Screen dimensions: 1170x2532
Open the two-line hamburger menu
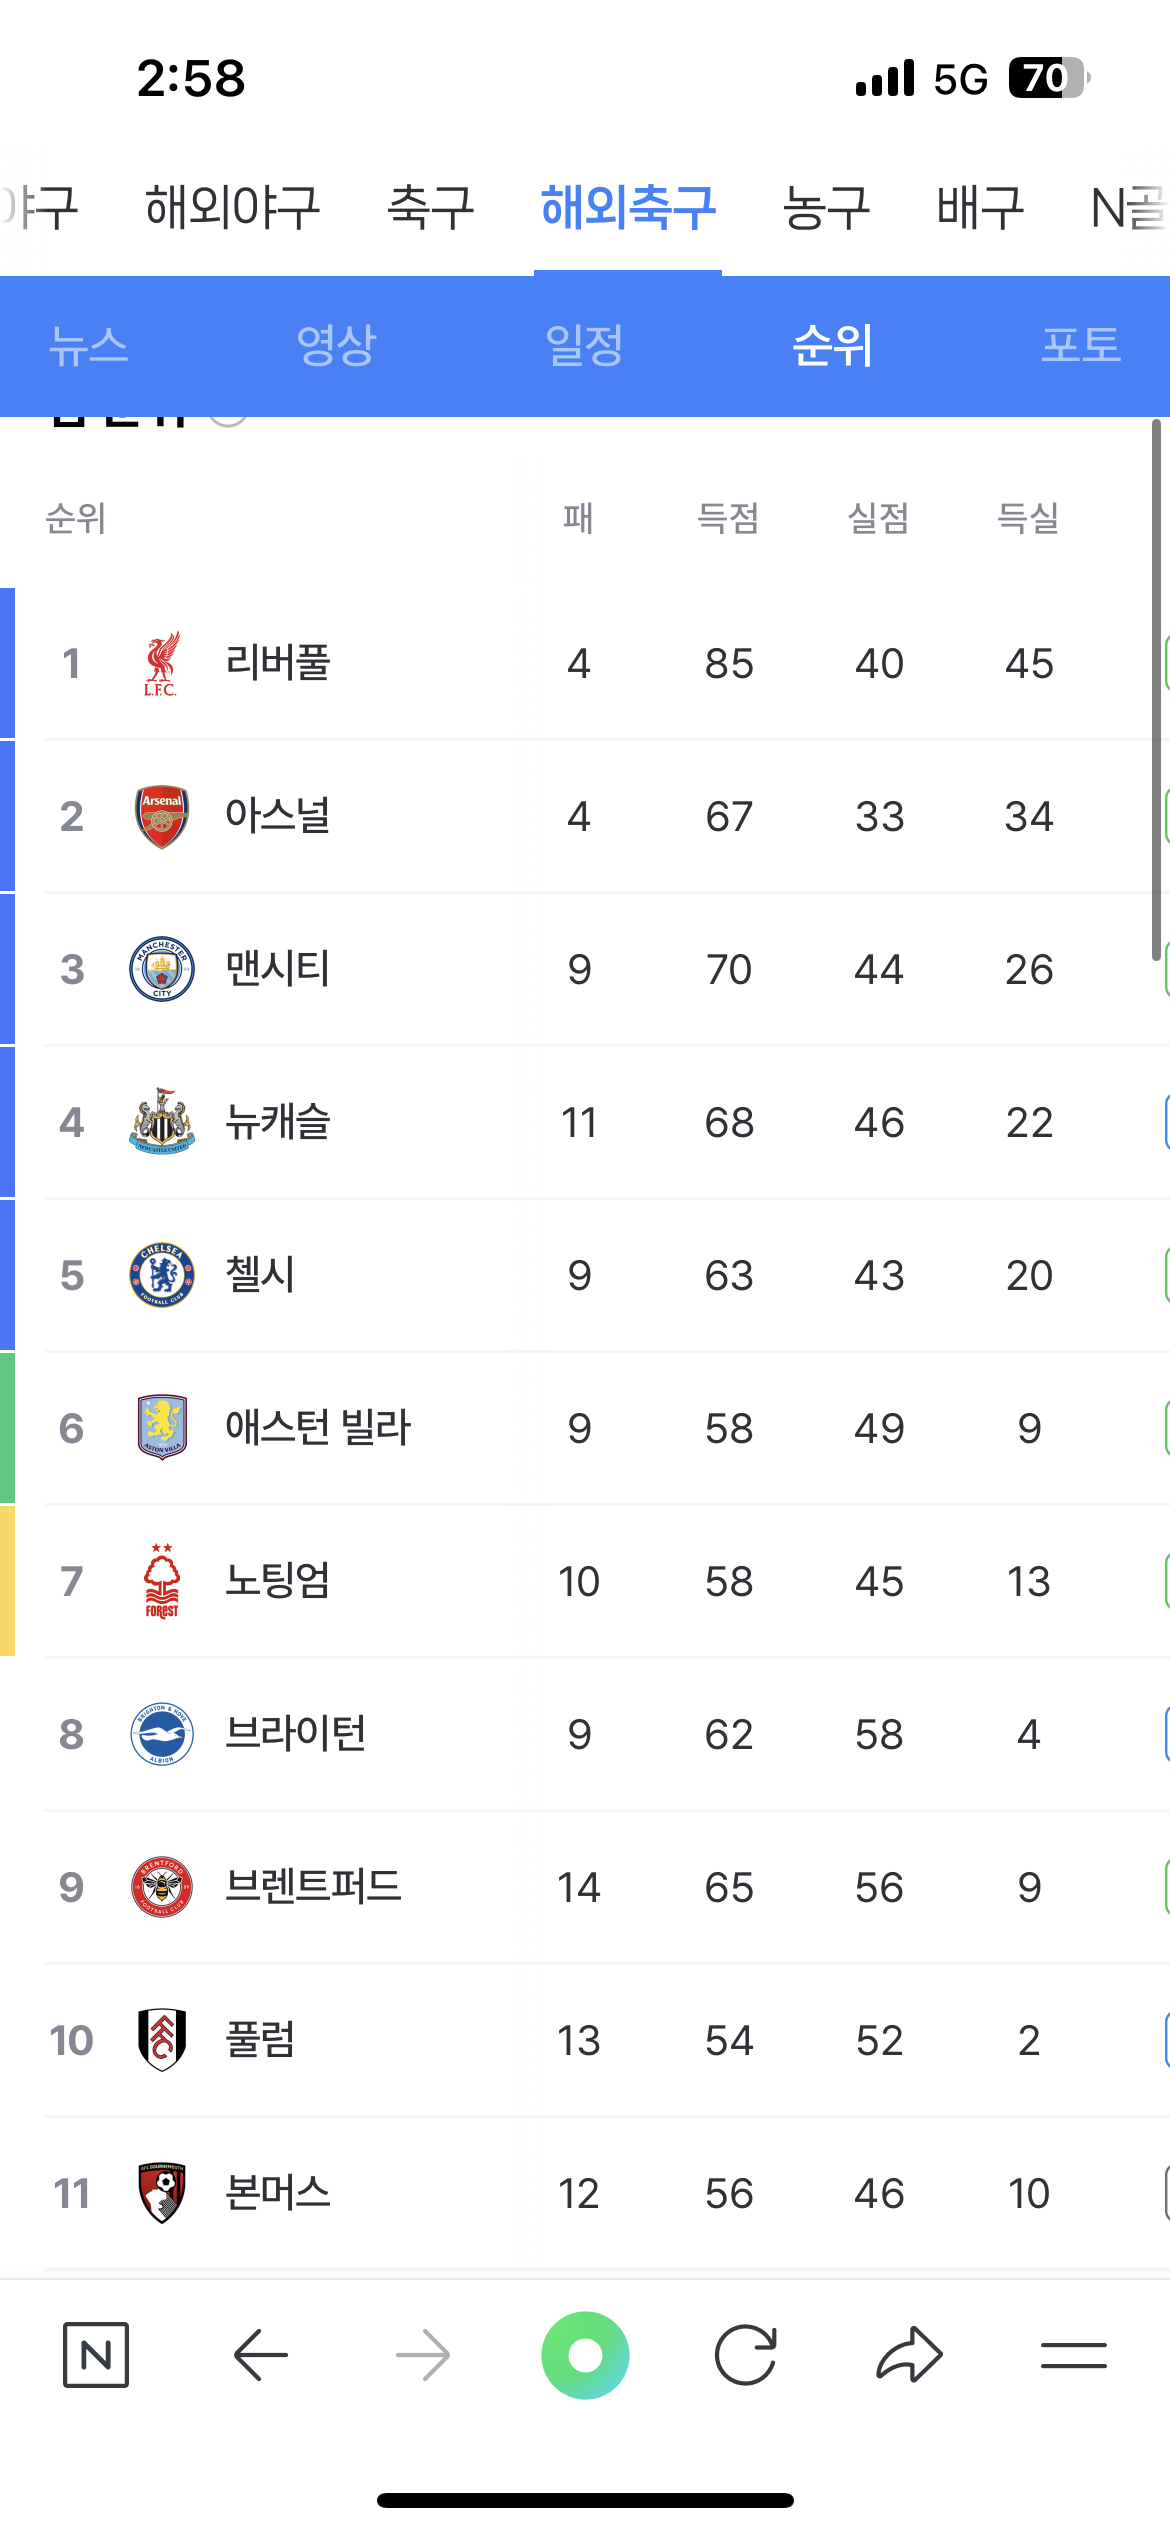tap(1073, 2355)
